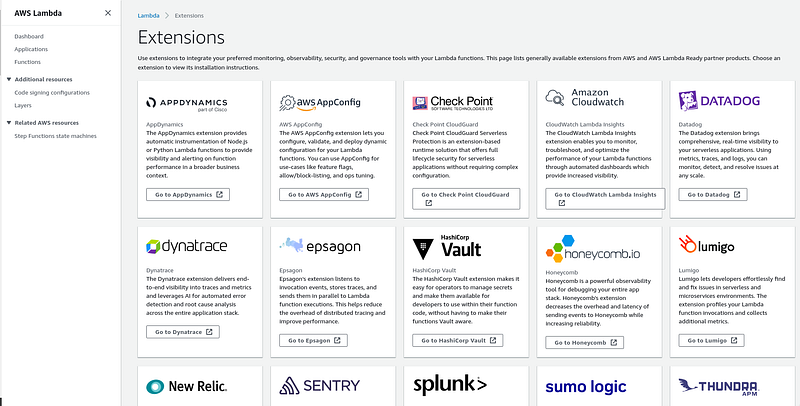Click the Amazon CloudWatch logo
The width and height of the screenshot is (800, 406).
[585, 97]
